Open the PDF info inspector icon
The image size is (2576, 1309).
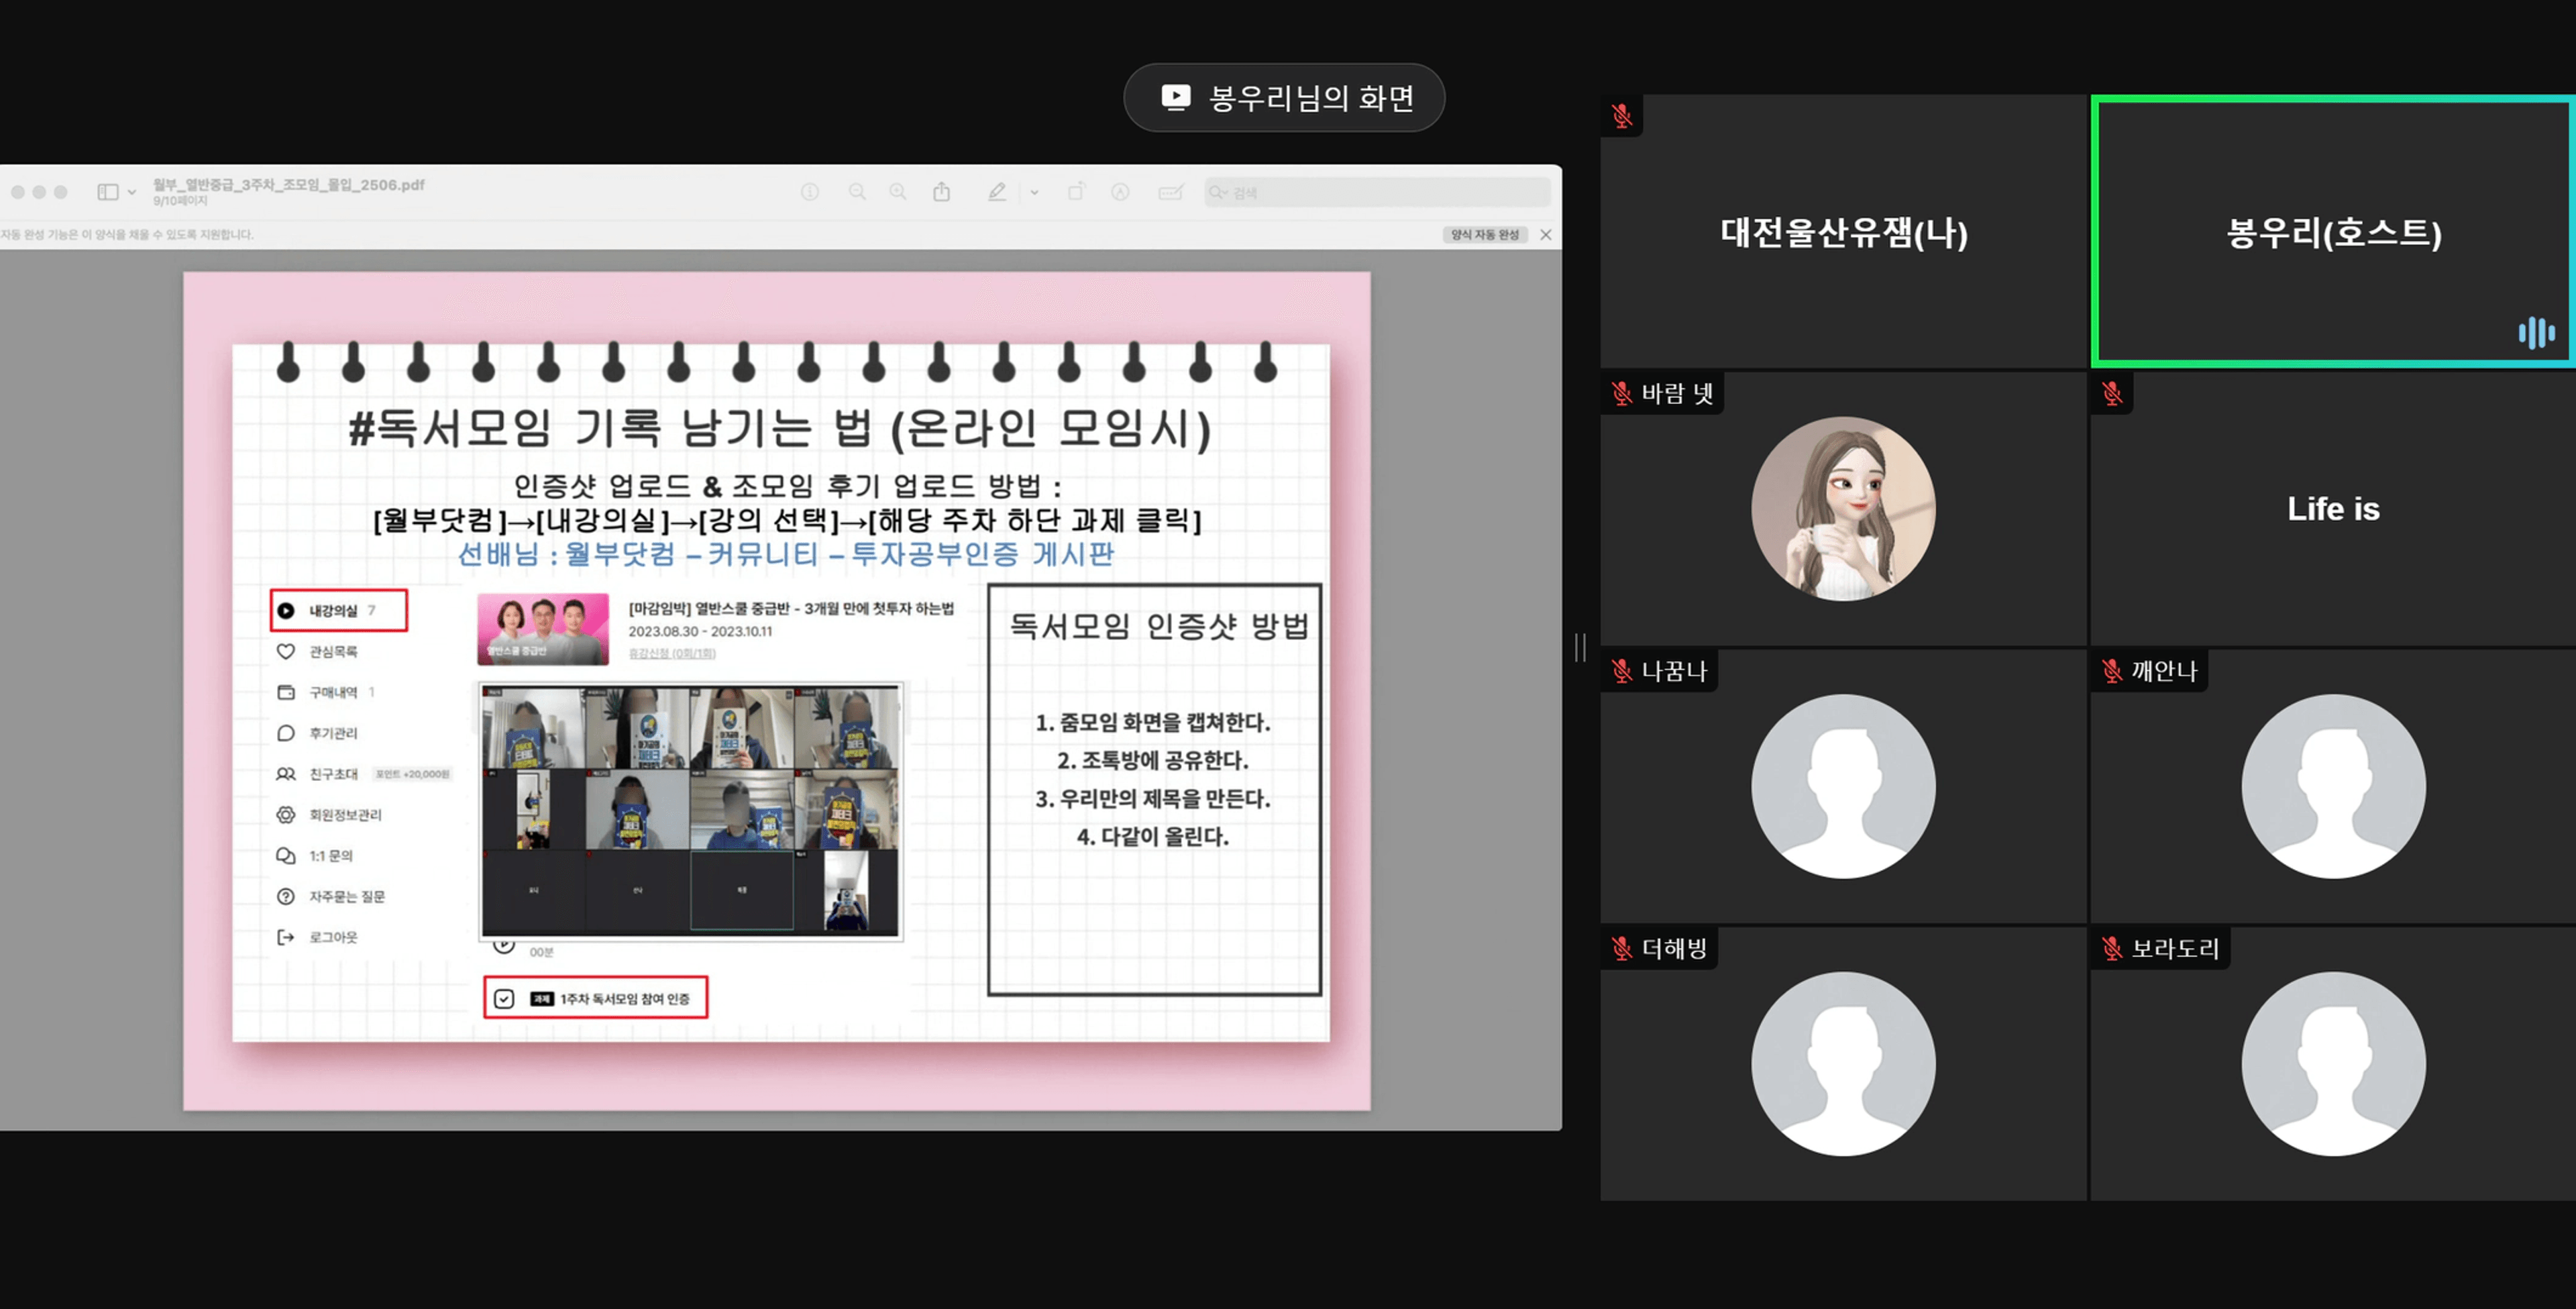coord(810,192)
